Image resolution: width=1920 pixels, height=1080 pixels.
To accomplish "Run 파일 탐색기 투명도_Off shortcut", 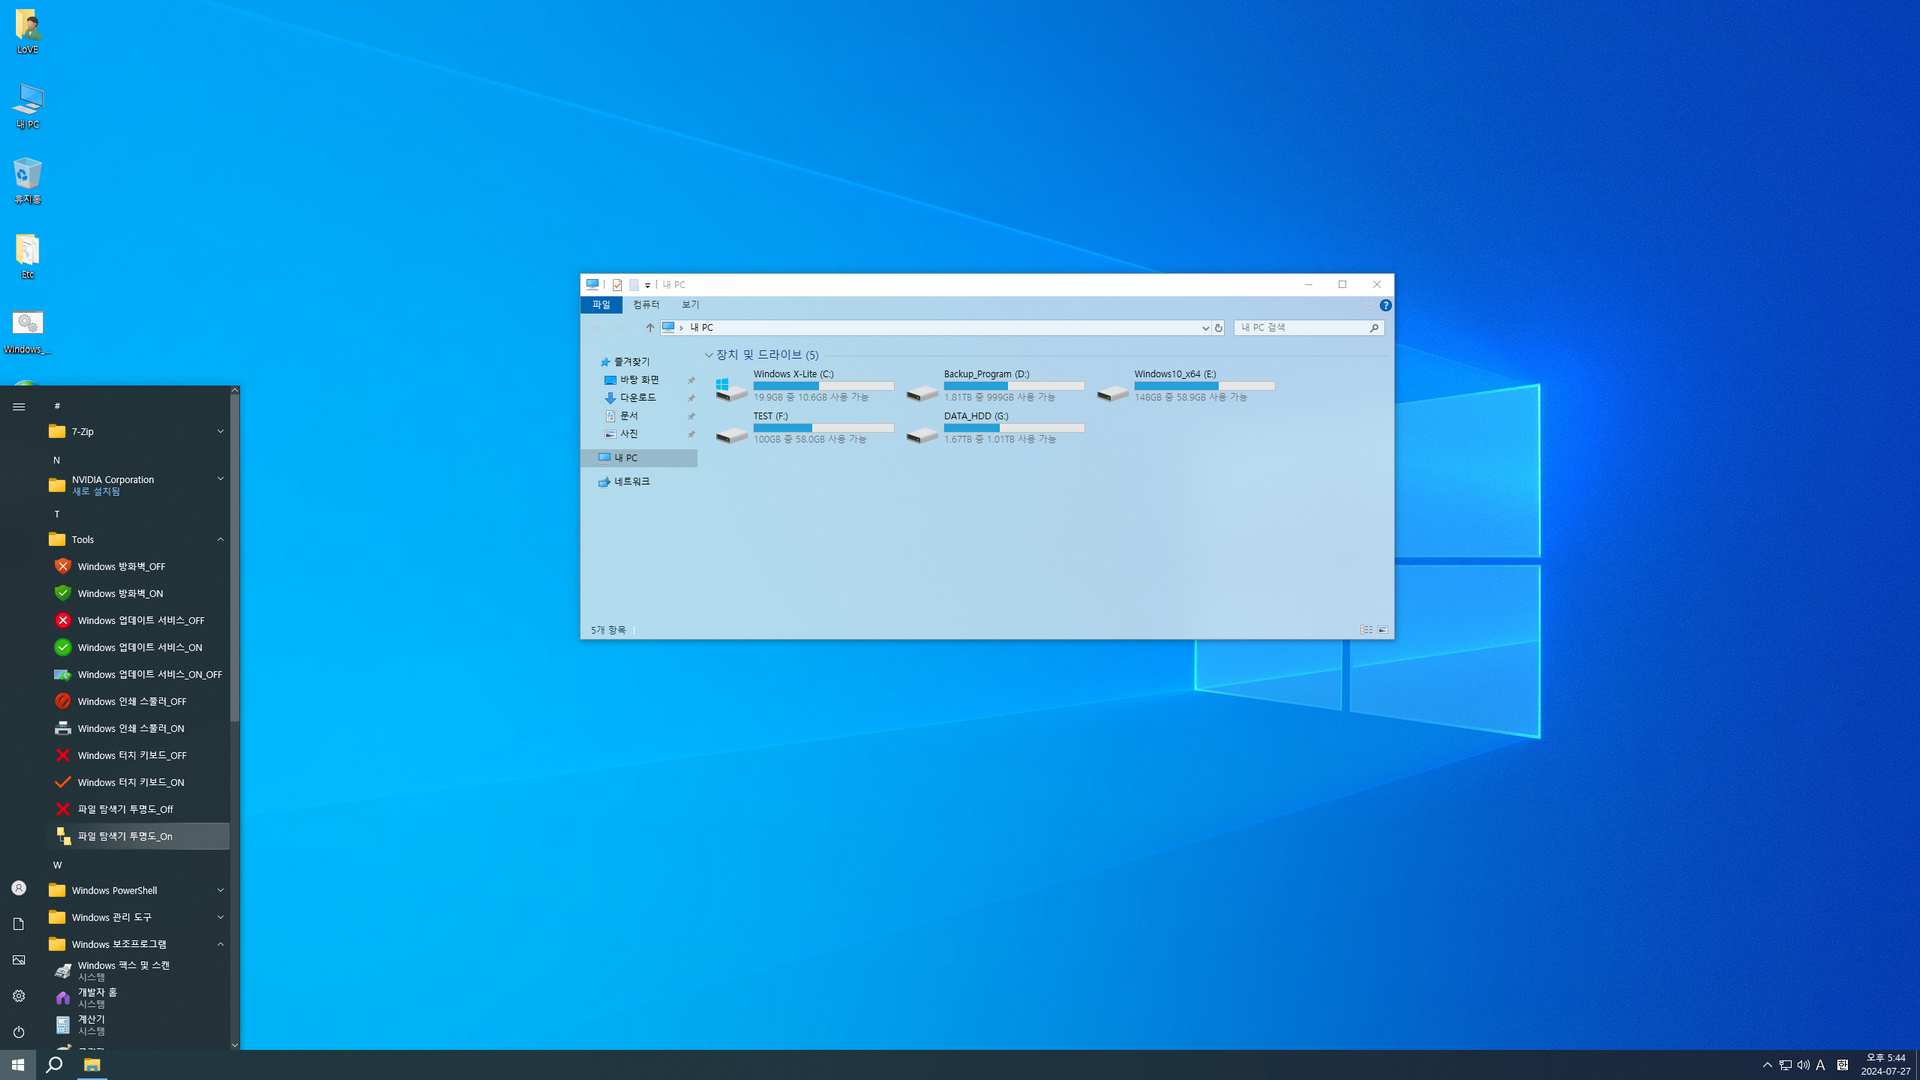I will click(125, 809).
